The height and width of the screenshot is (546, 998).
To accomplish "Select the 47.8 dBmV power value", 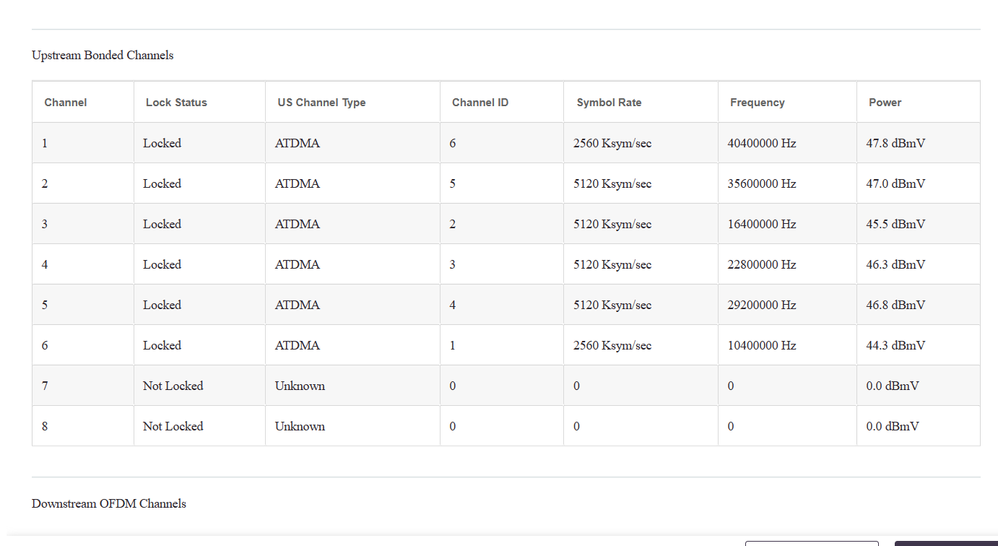I will [895, 143].
